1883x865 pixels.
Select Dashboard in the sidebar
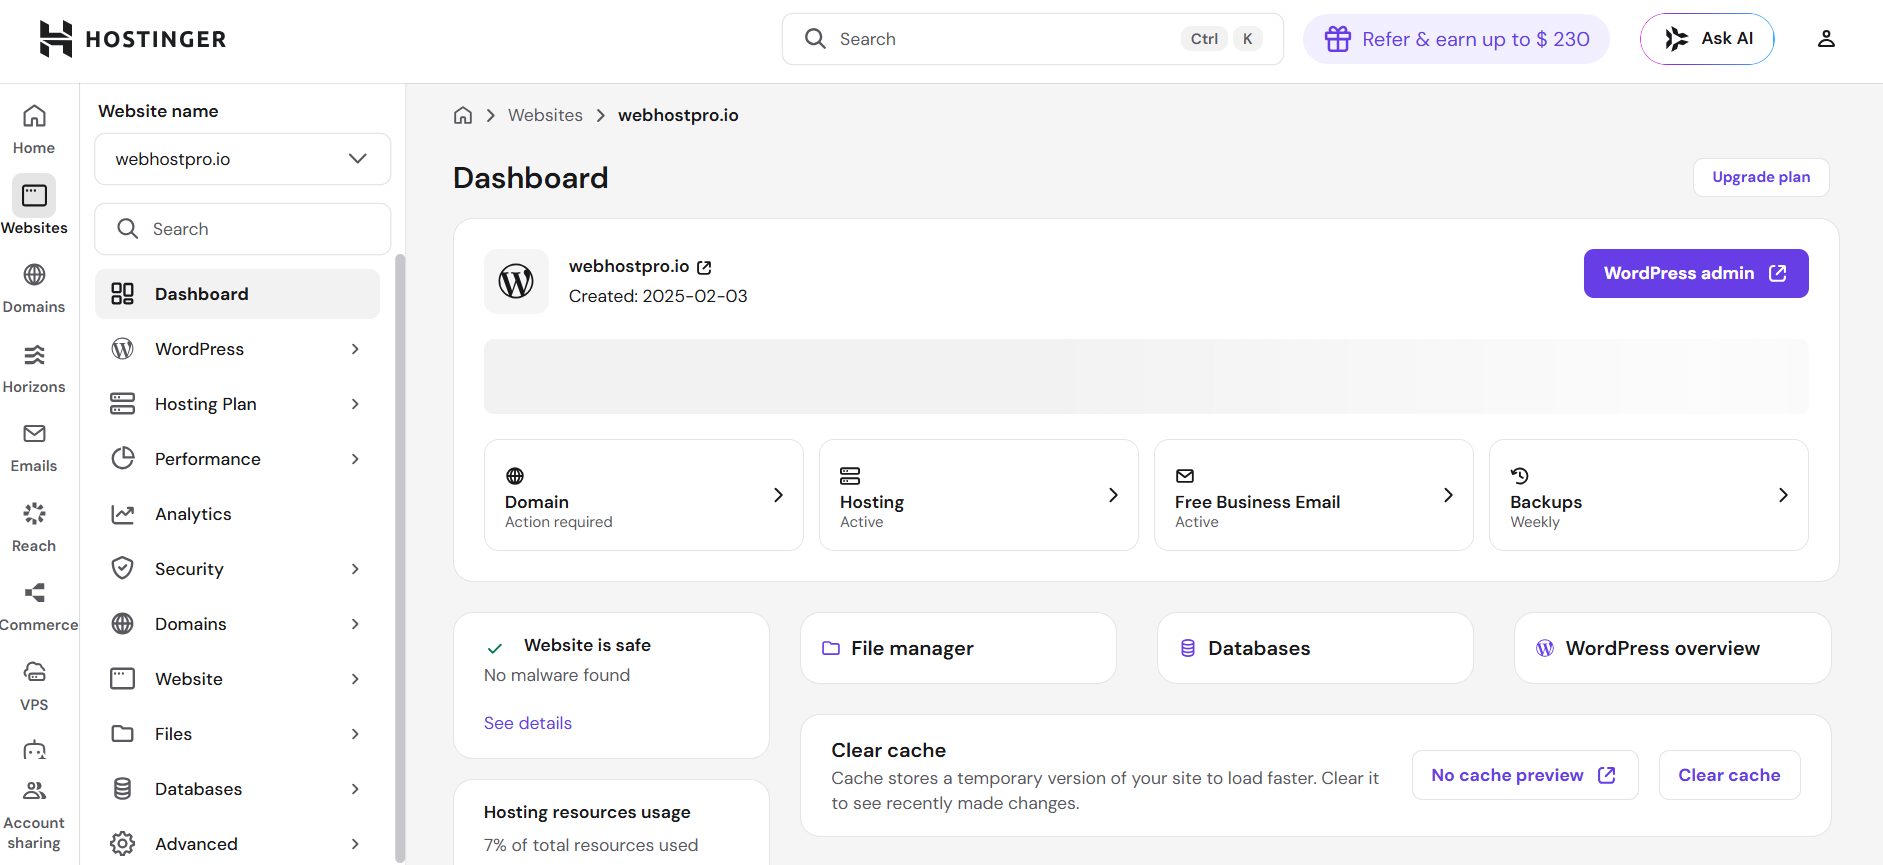[237, 294]
